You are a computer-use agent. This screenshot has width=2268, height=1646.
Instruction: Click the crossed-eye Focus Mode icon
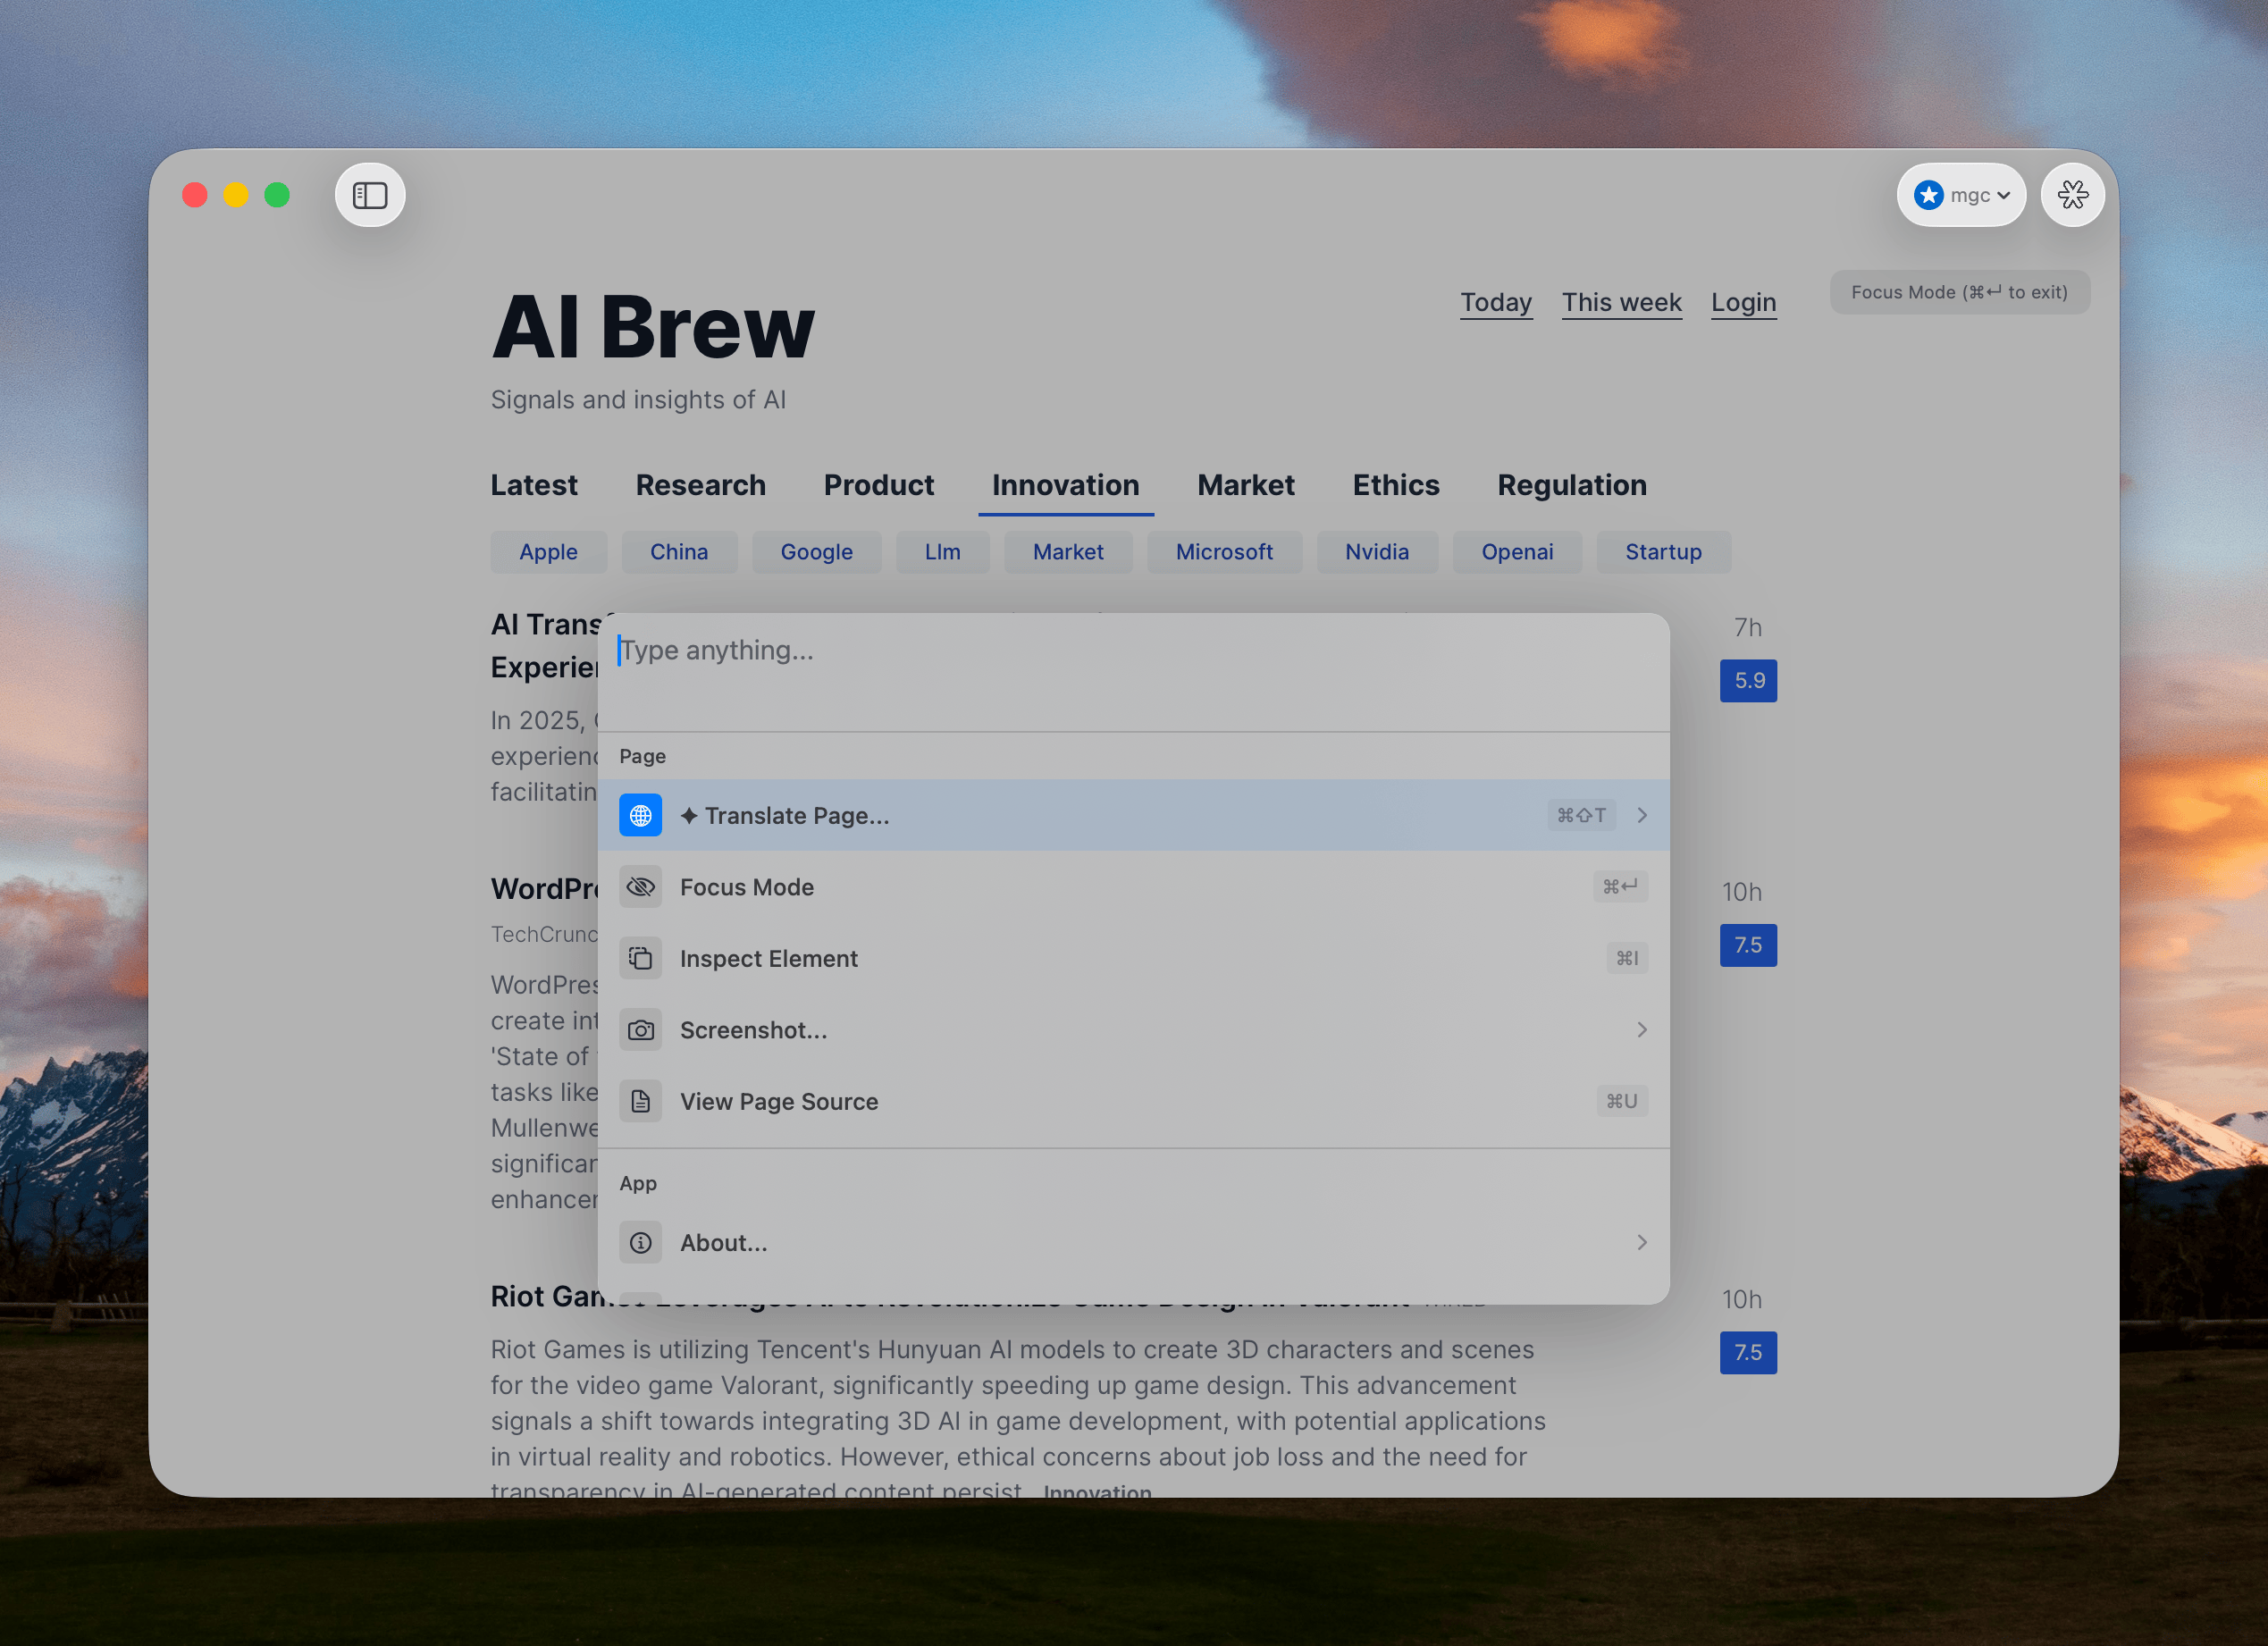point(640,887)
